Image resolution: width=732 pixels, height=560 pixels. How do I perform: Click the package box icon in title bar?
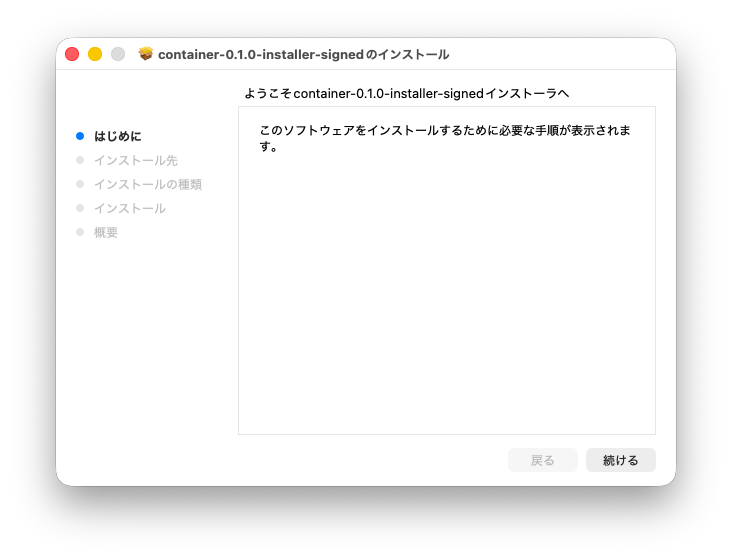click(x=146, y=54)
